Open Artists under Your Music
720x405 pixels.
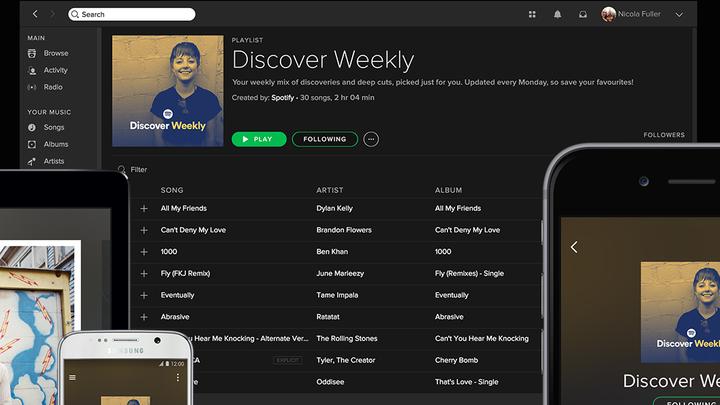point(54,161)
